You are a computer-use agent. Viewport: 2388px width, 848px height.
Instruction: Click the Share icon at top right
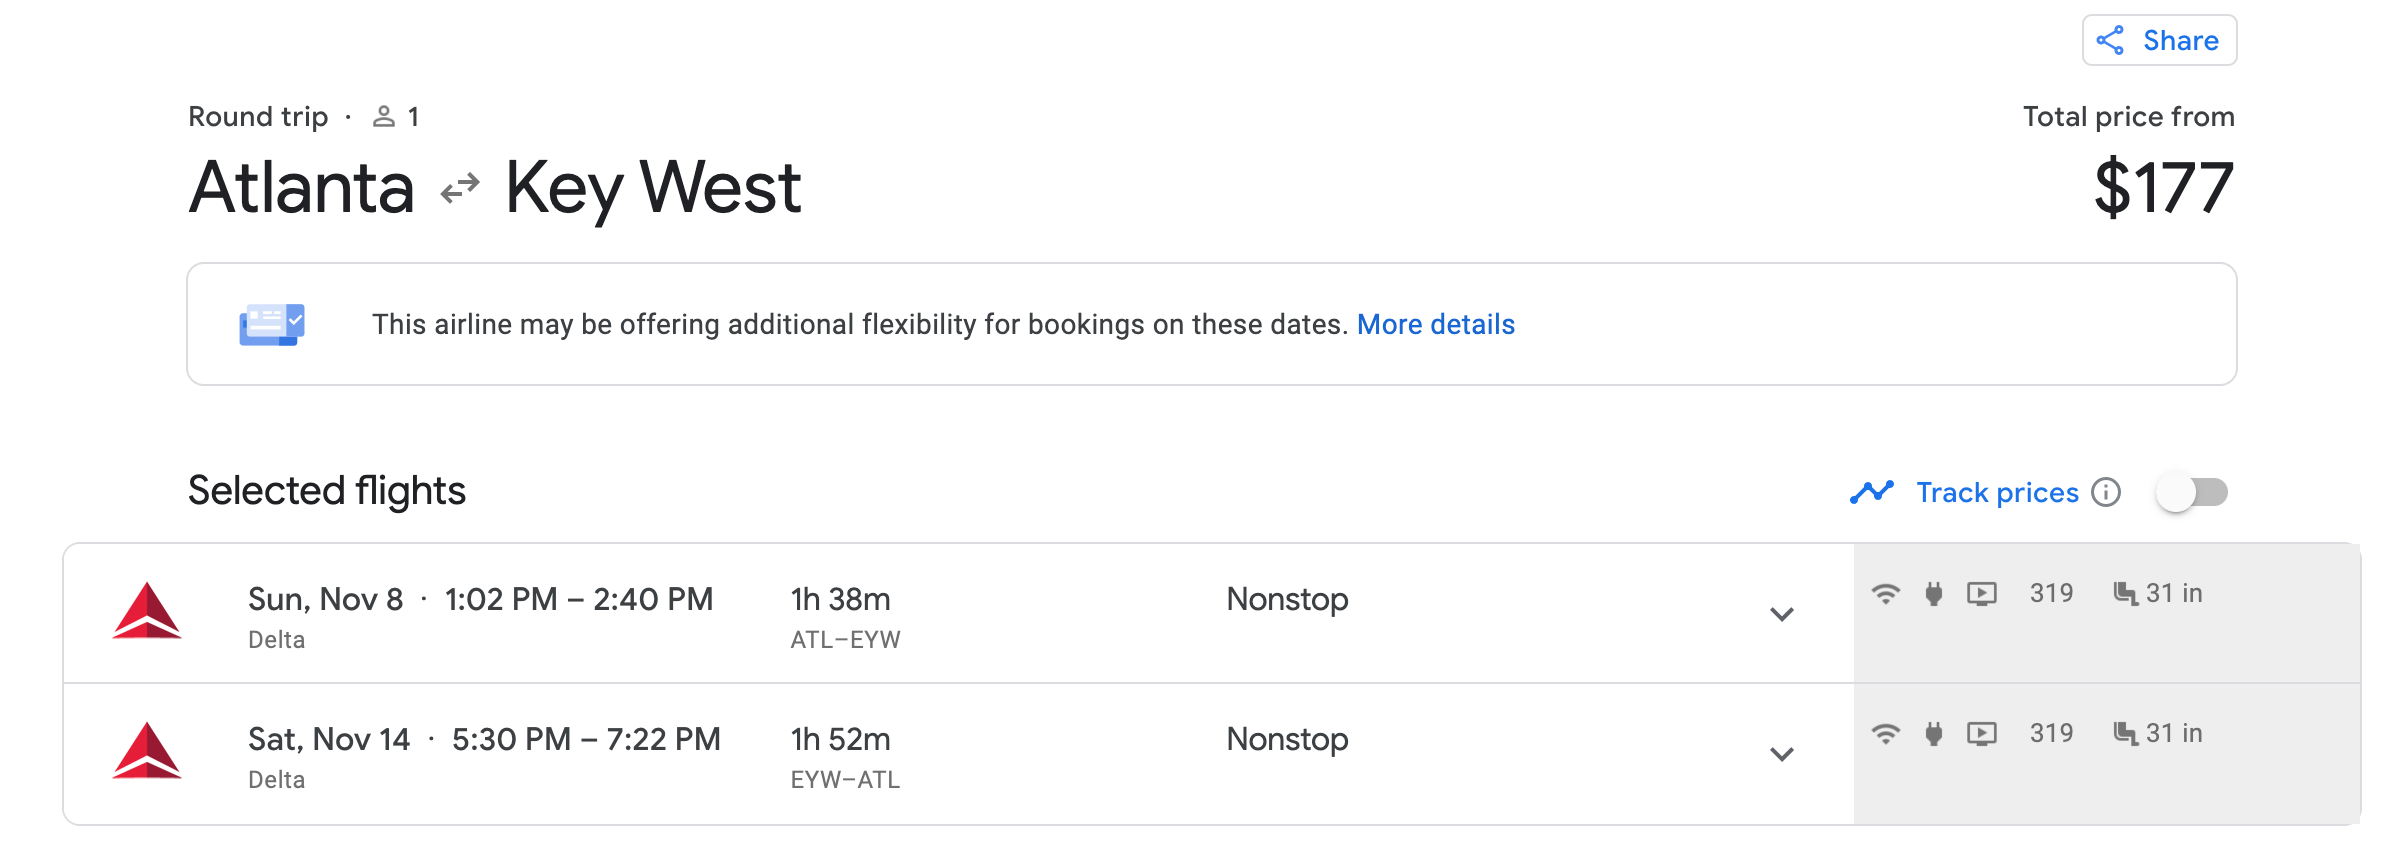click(x=2110, y=41)
